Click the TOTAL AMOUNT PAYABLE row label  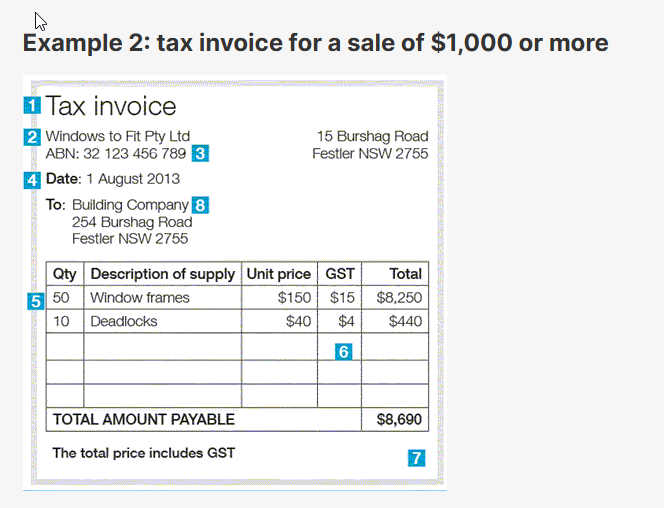pos(143,420)
